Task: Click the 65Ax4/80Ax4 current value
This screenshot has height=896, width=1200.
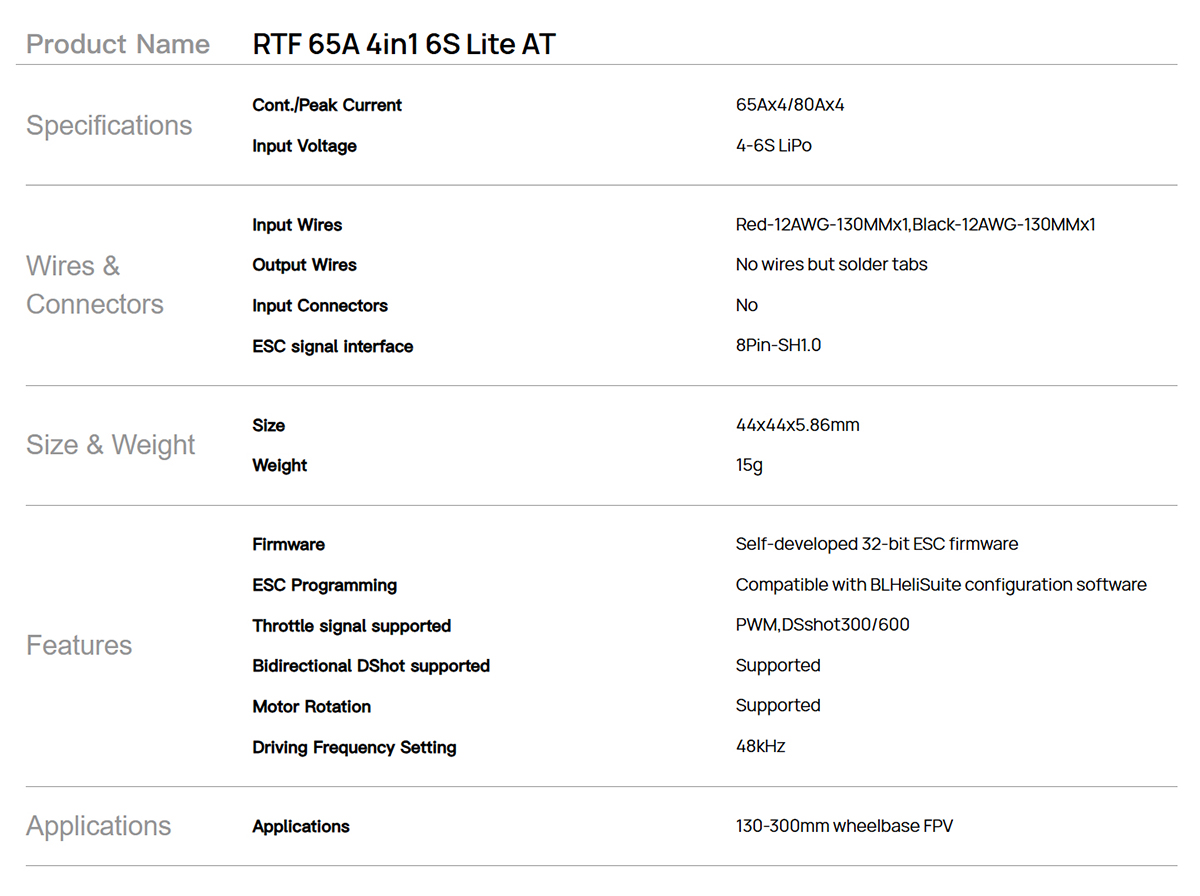Action: (790, 105)
